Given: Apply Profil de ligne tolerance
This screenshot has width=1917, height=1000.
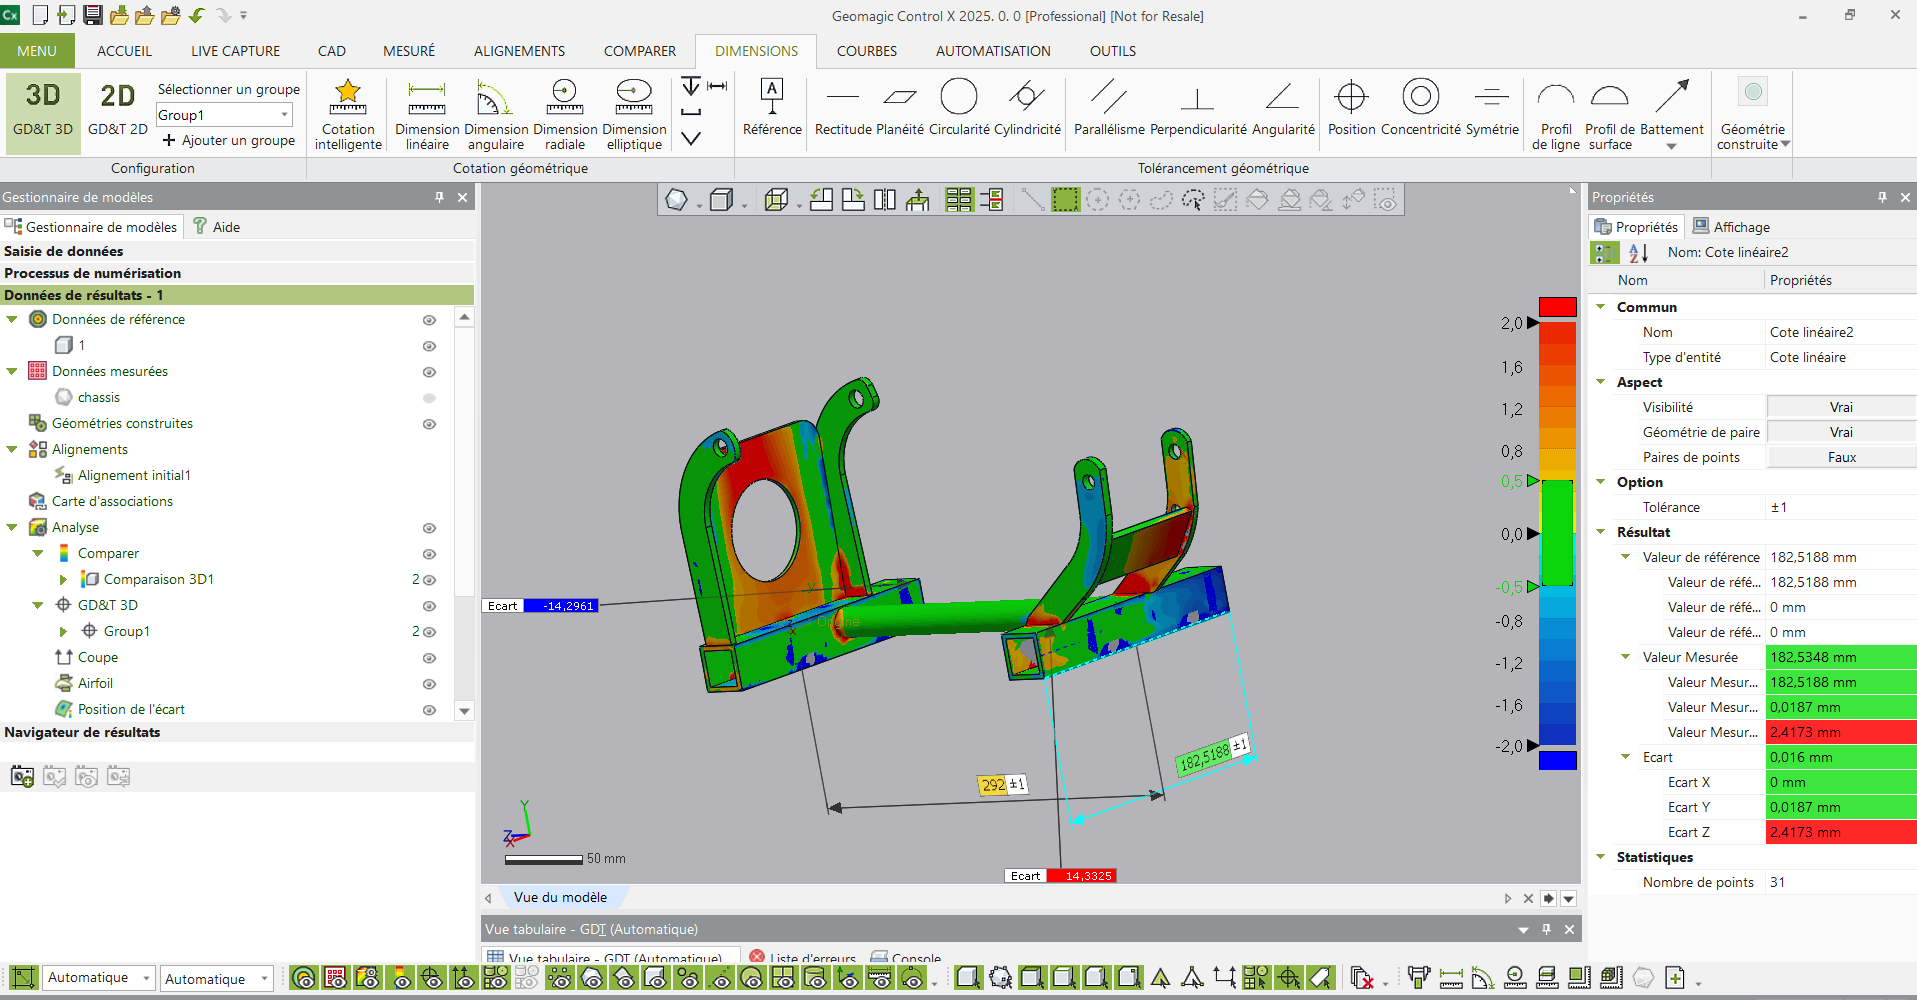Looking at the screenshot, I should (1556, 114).
